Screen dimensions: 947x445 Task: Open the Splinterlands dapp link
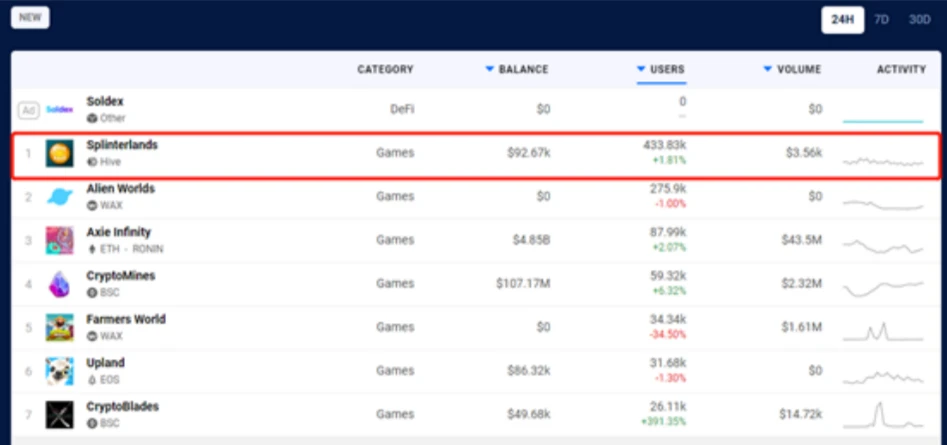pyautogui.click(x=122, y=145)
